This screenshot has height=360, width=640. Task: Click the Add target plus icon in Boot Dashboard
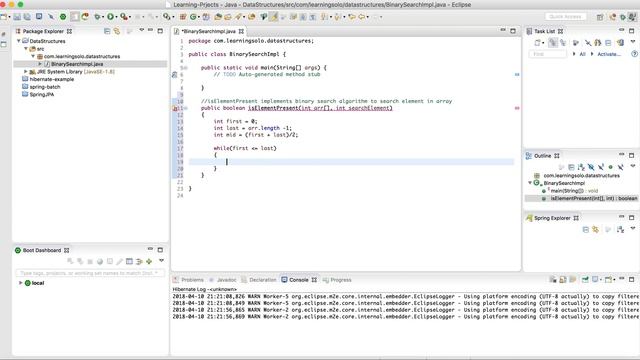(149, 261)
